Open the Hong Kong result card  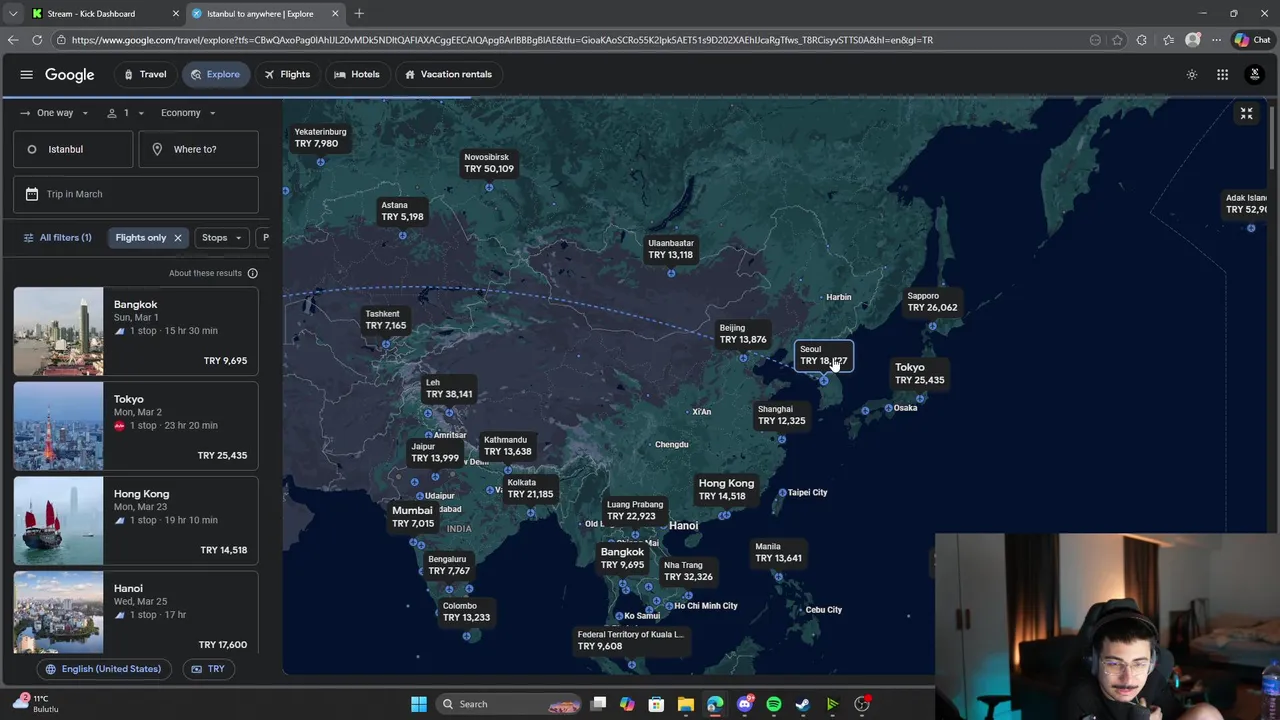coord(136,521)
